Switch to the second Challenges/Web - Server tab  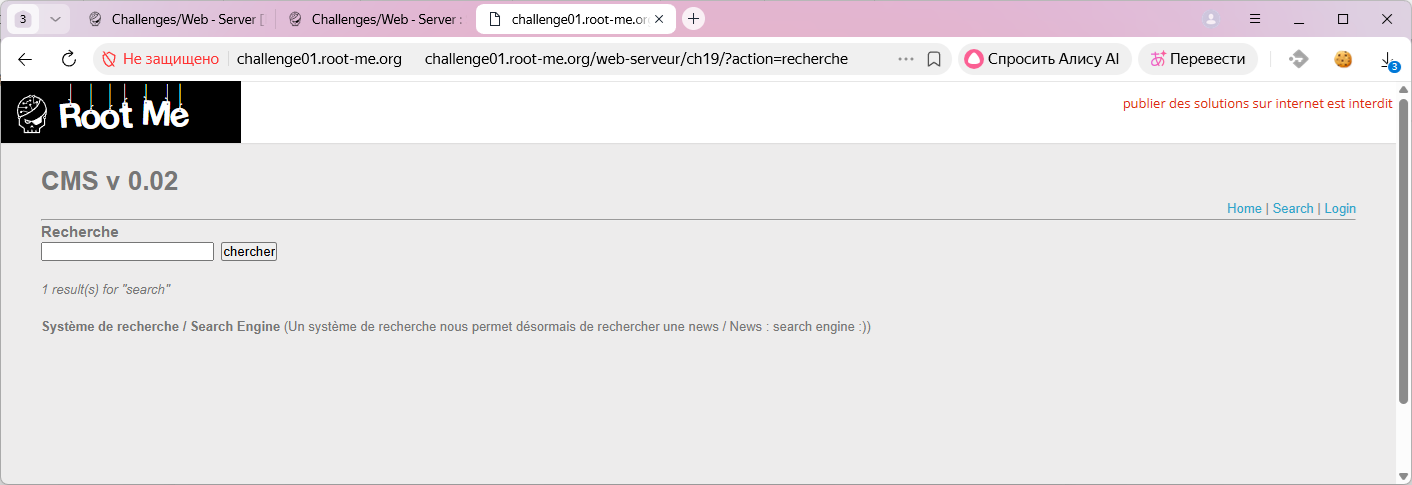pos(375,19)
